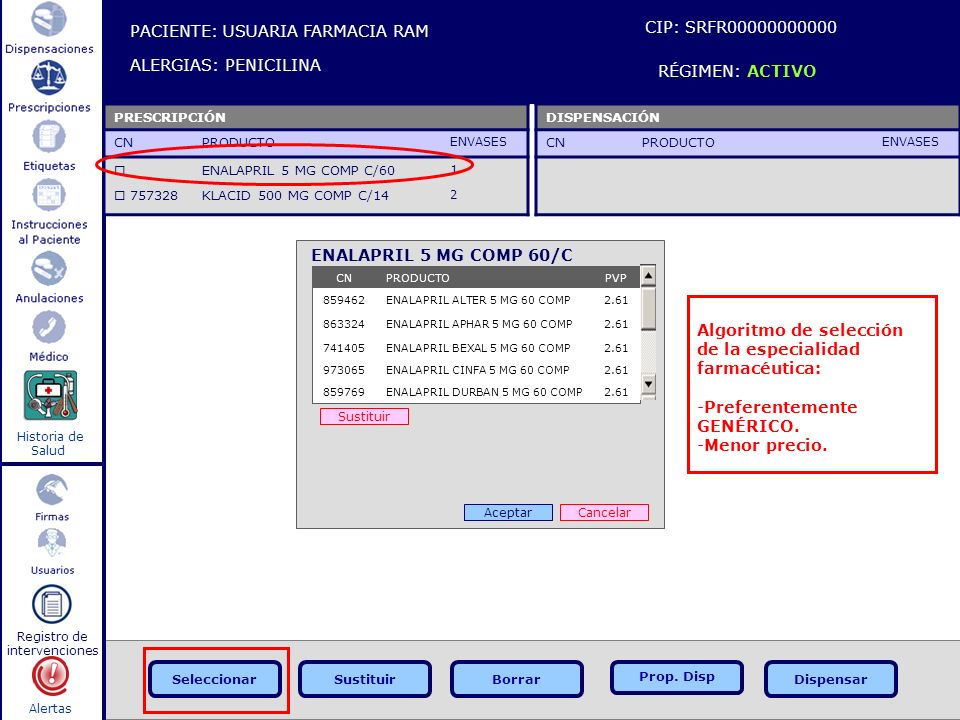Viewport: 960px width, 720px height.
Task: Click the PRESCRIPCIÓN panel title
Action: (x=170, y=117)
